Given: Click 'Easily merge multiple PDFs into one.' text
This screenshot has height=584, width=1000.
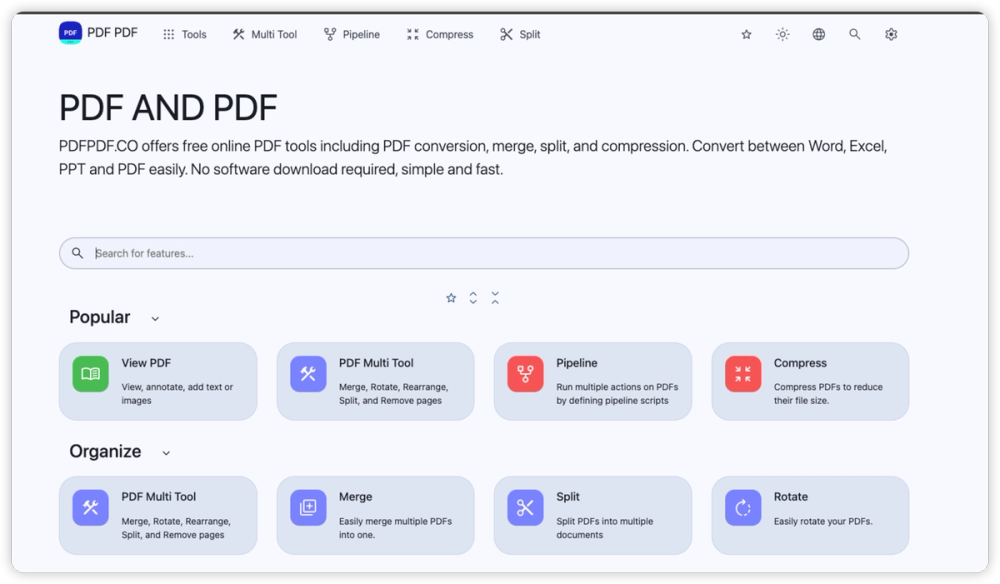Looking at the screenshot, I should (395, 528).
